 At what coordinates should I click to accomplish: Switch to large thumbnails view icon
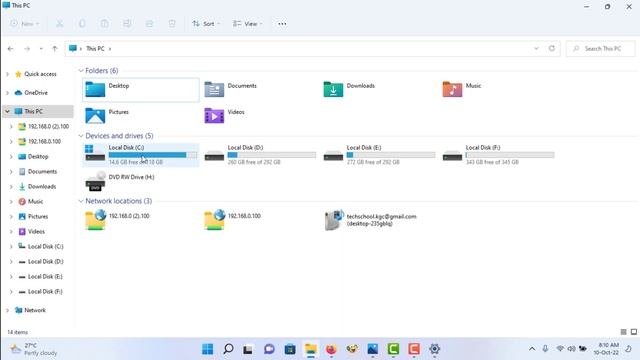point(634,332)
